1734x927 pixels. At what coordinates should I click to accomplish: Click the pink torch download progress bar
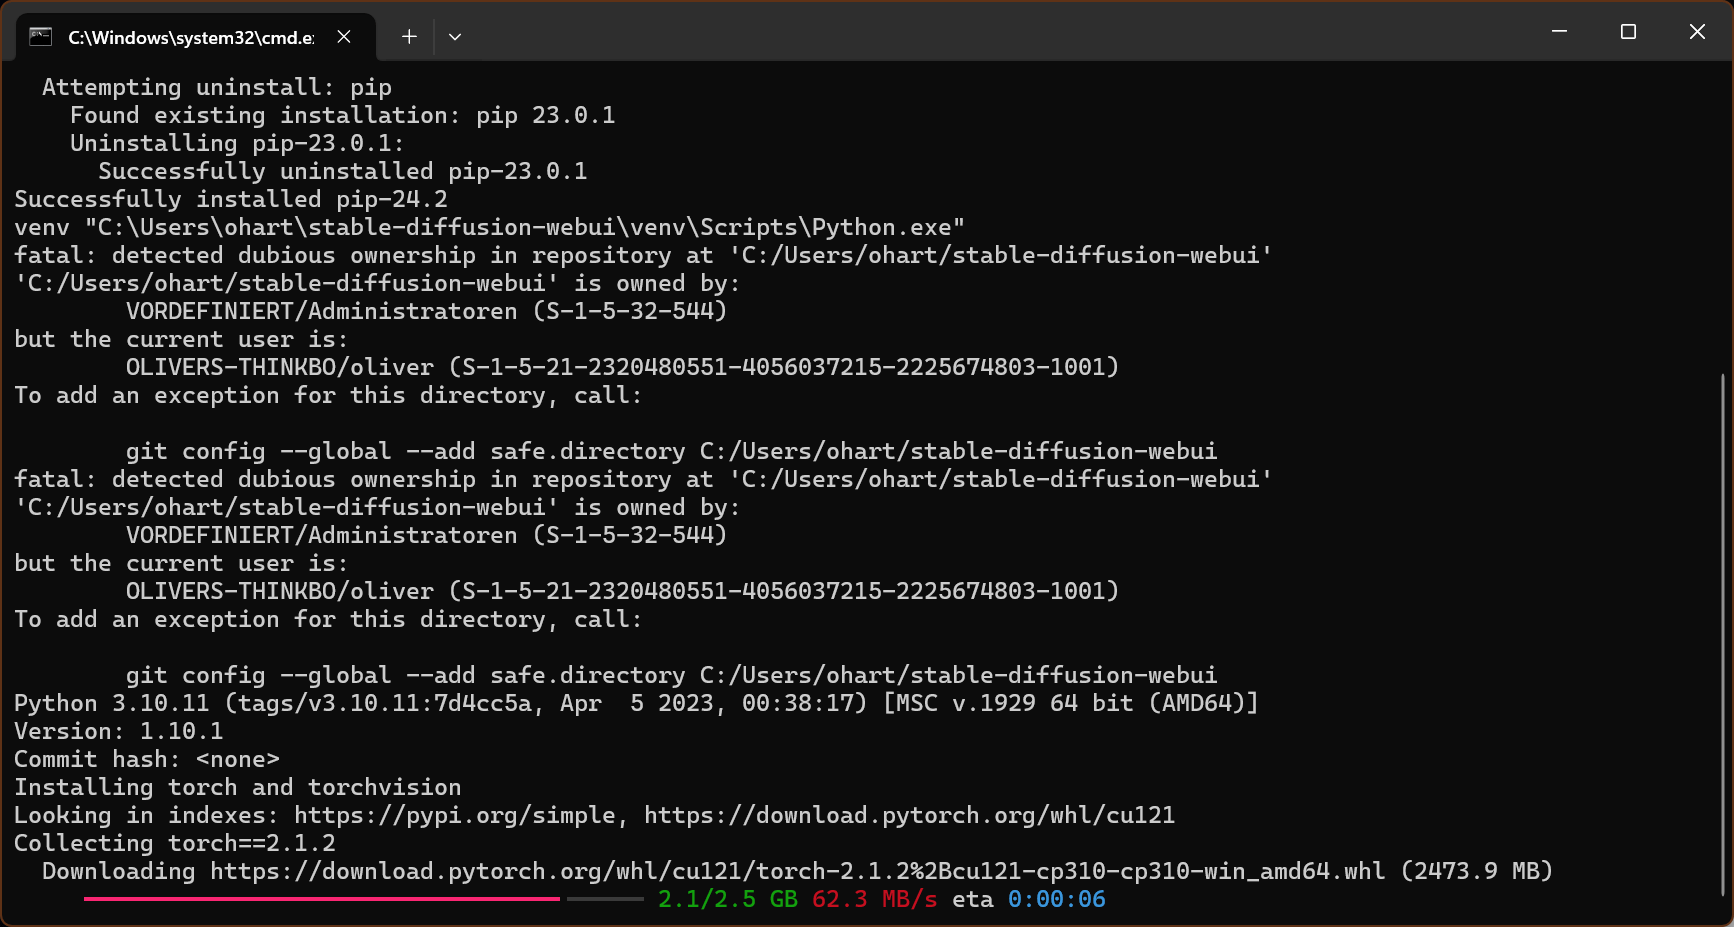pyautogui.click(x=322, y=899)
